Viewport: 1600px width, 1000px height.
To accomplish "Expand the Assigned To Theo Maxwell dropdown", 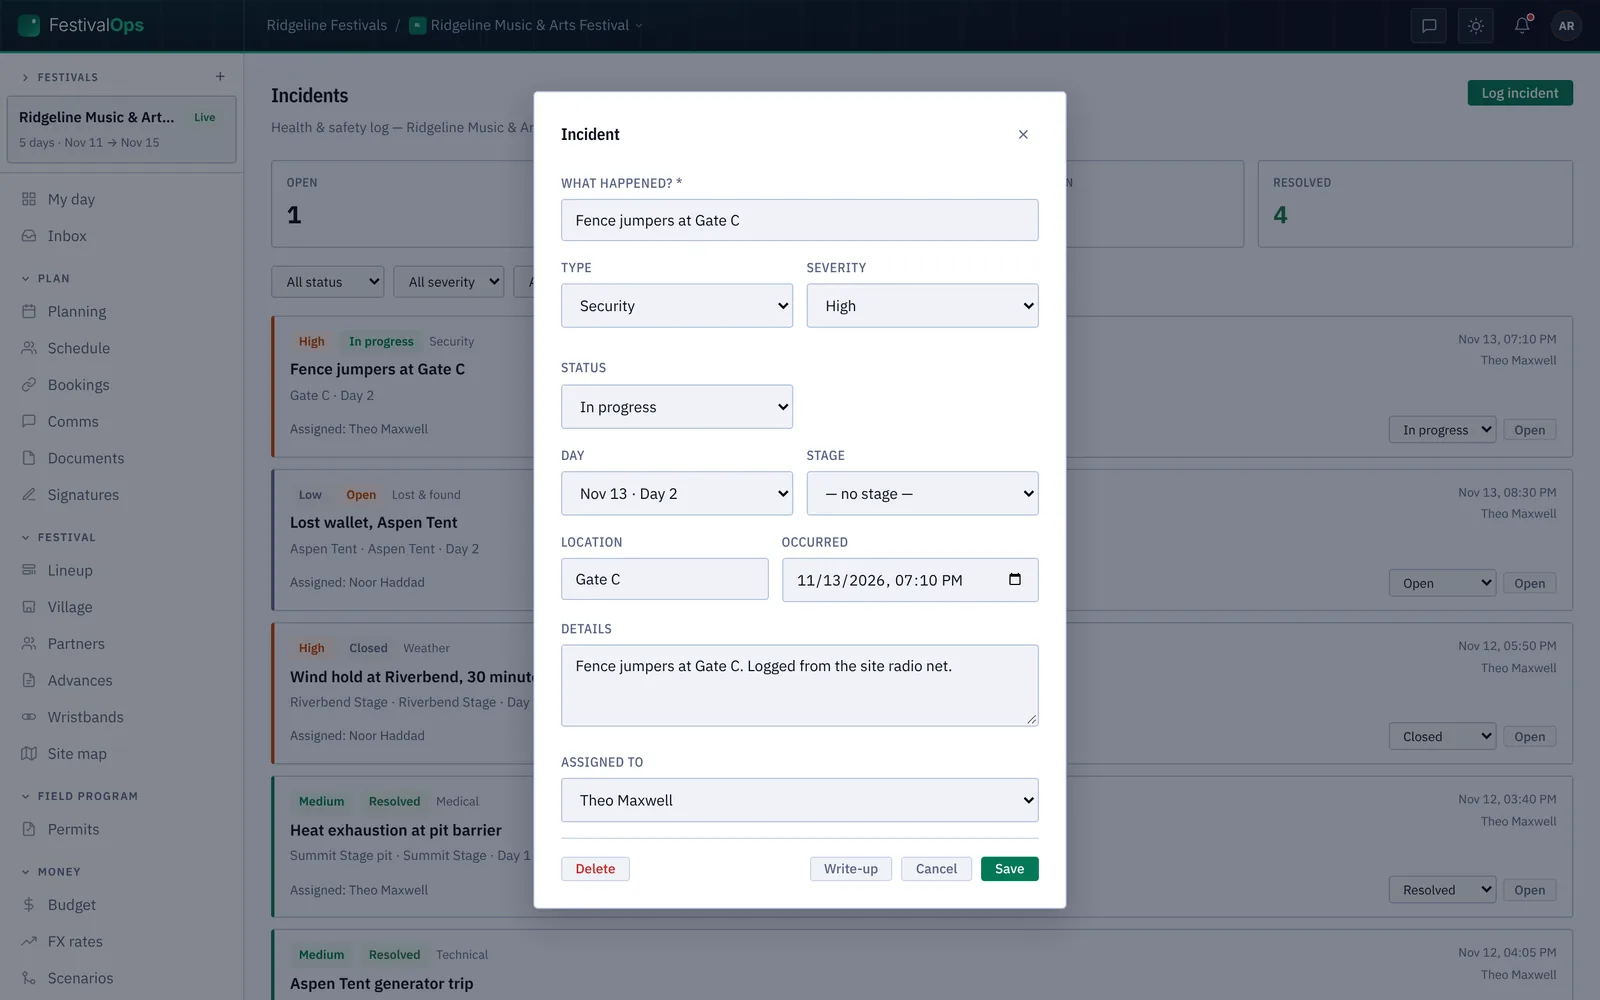I will tap(800, 800).
